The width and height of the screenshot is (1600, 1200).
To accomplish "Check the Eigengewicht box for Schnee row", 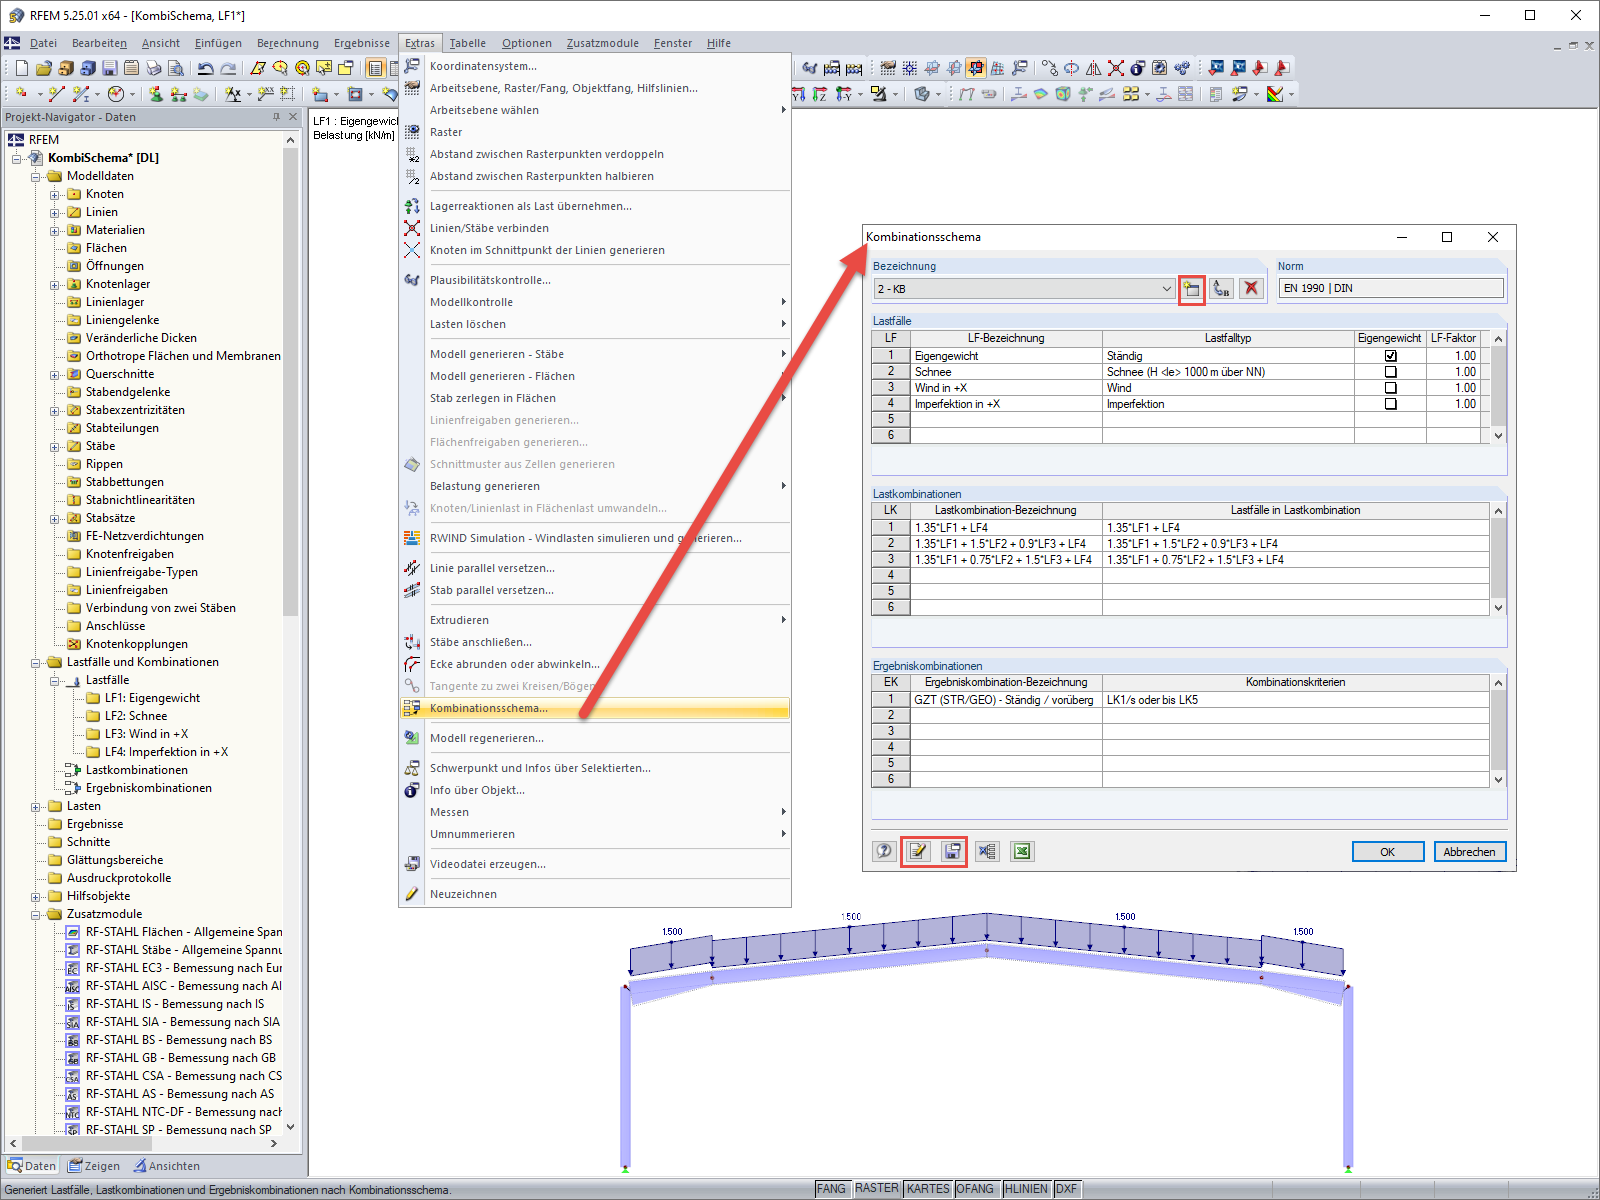I will [x=1390, y=372].
